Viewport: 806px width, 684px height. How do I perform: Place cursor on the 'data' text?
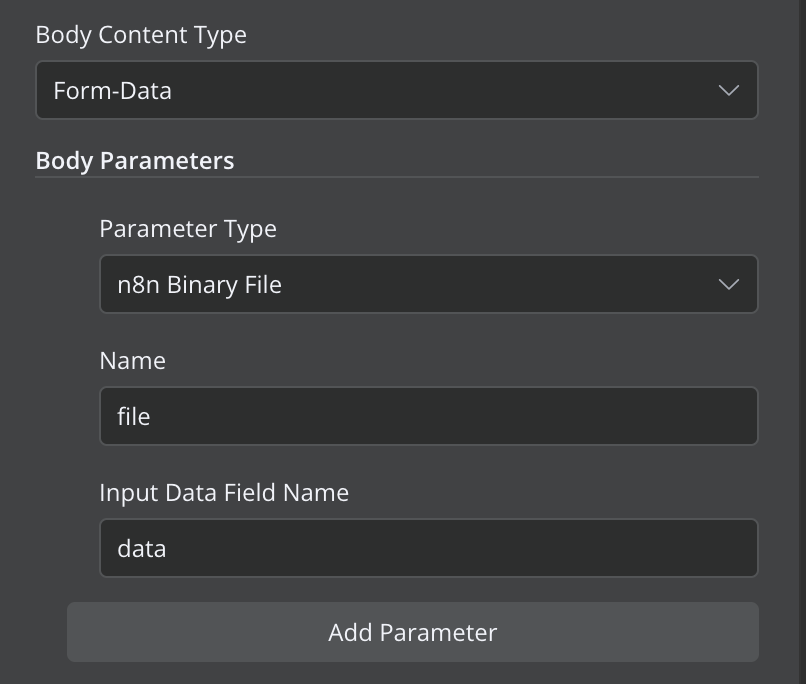142,548
